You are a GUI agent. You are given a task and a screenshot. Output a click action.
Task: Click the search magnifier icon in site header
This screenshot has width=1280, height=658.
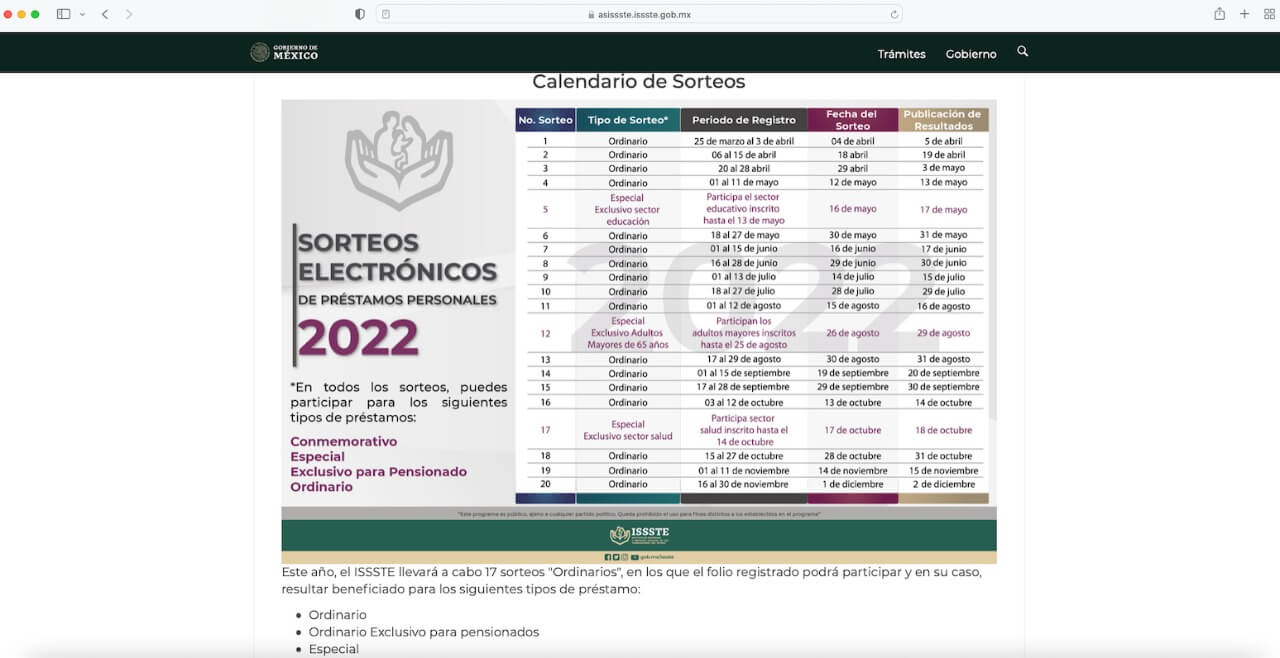(x=1022, y=51)
